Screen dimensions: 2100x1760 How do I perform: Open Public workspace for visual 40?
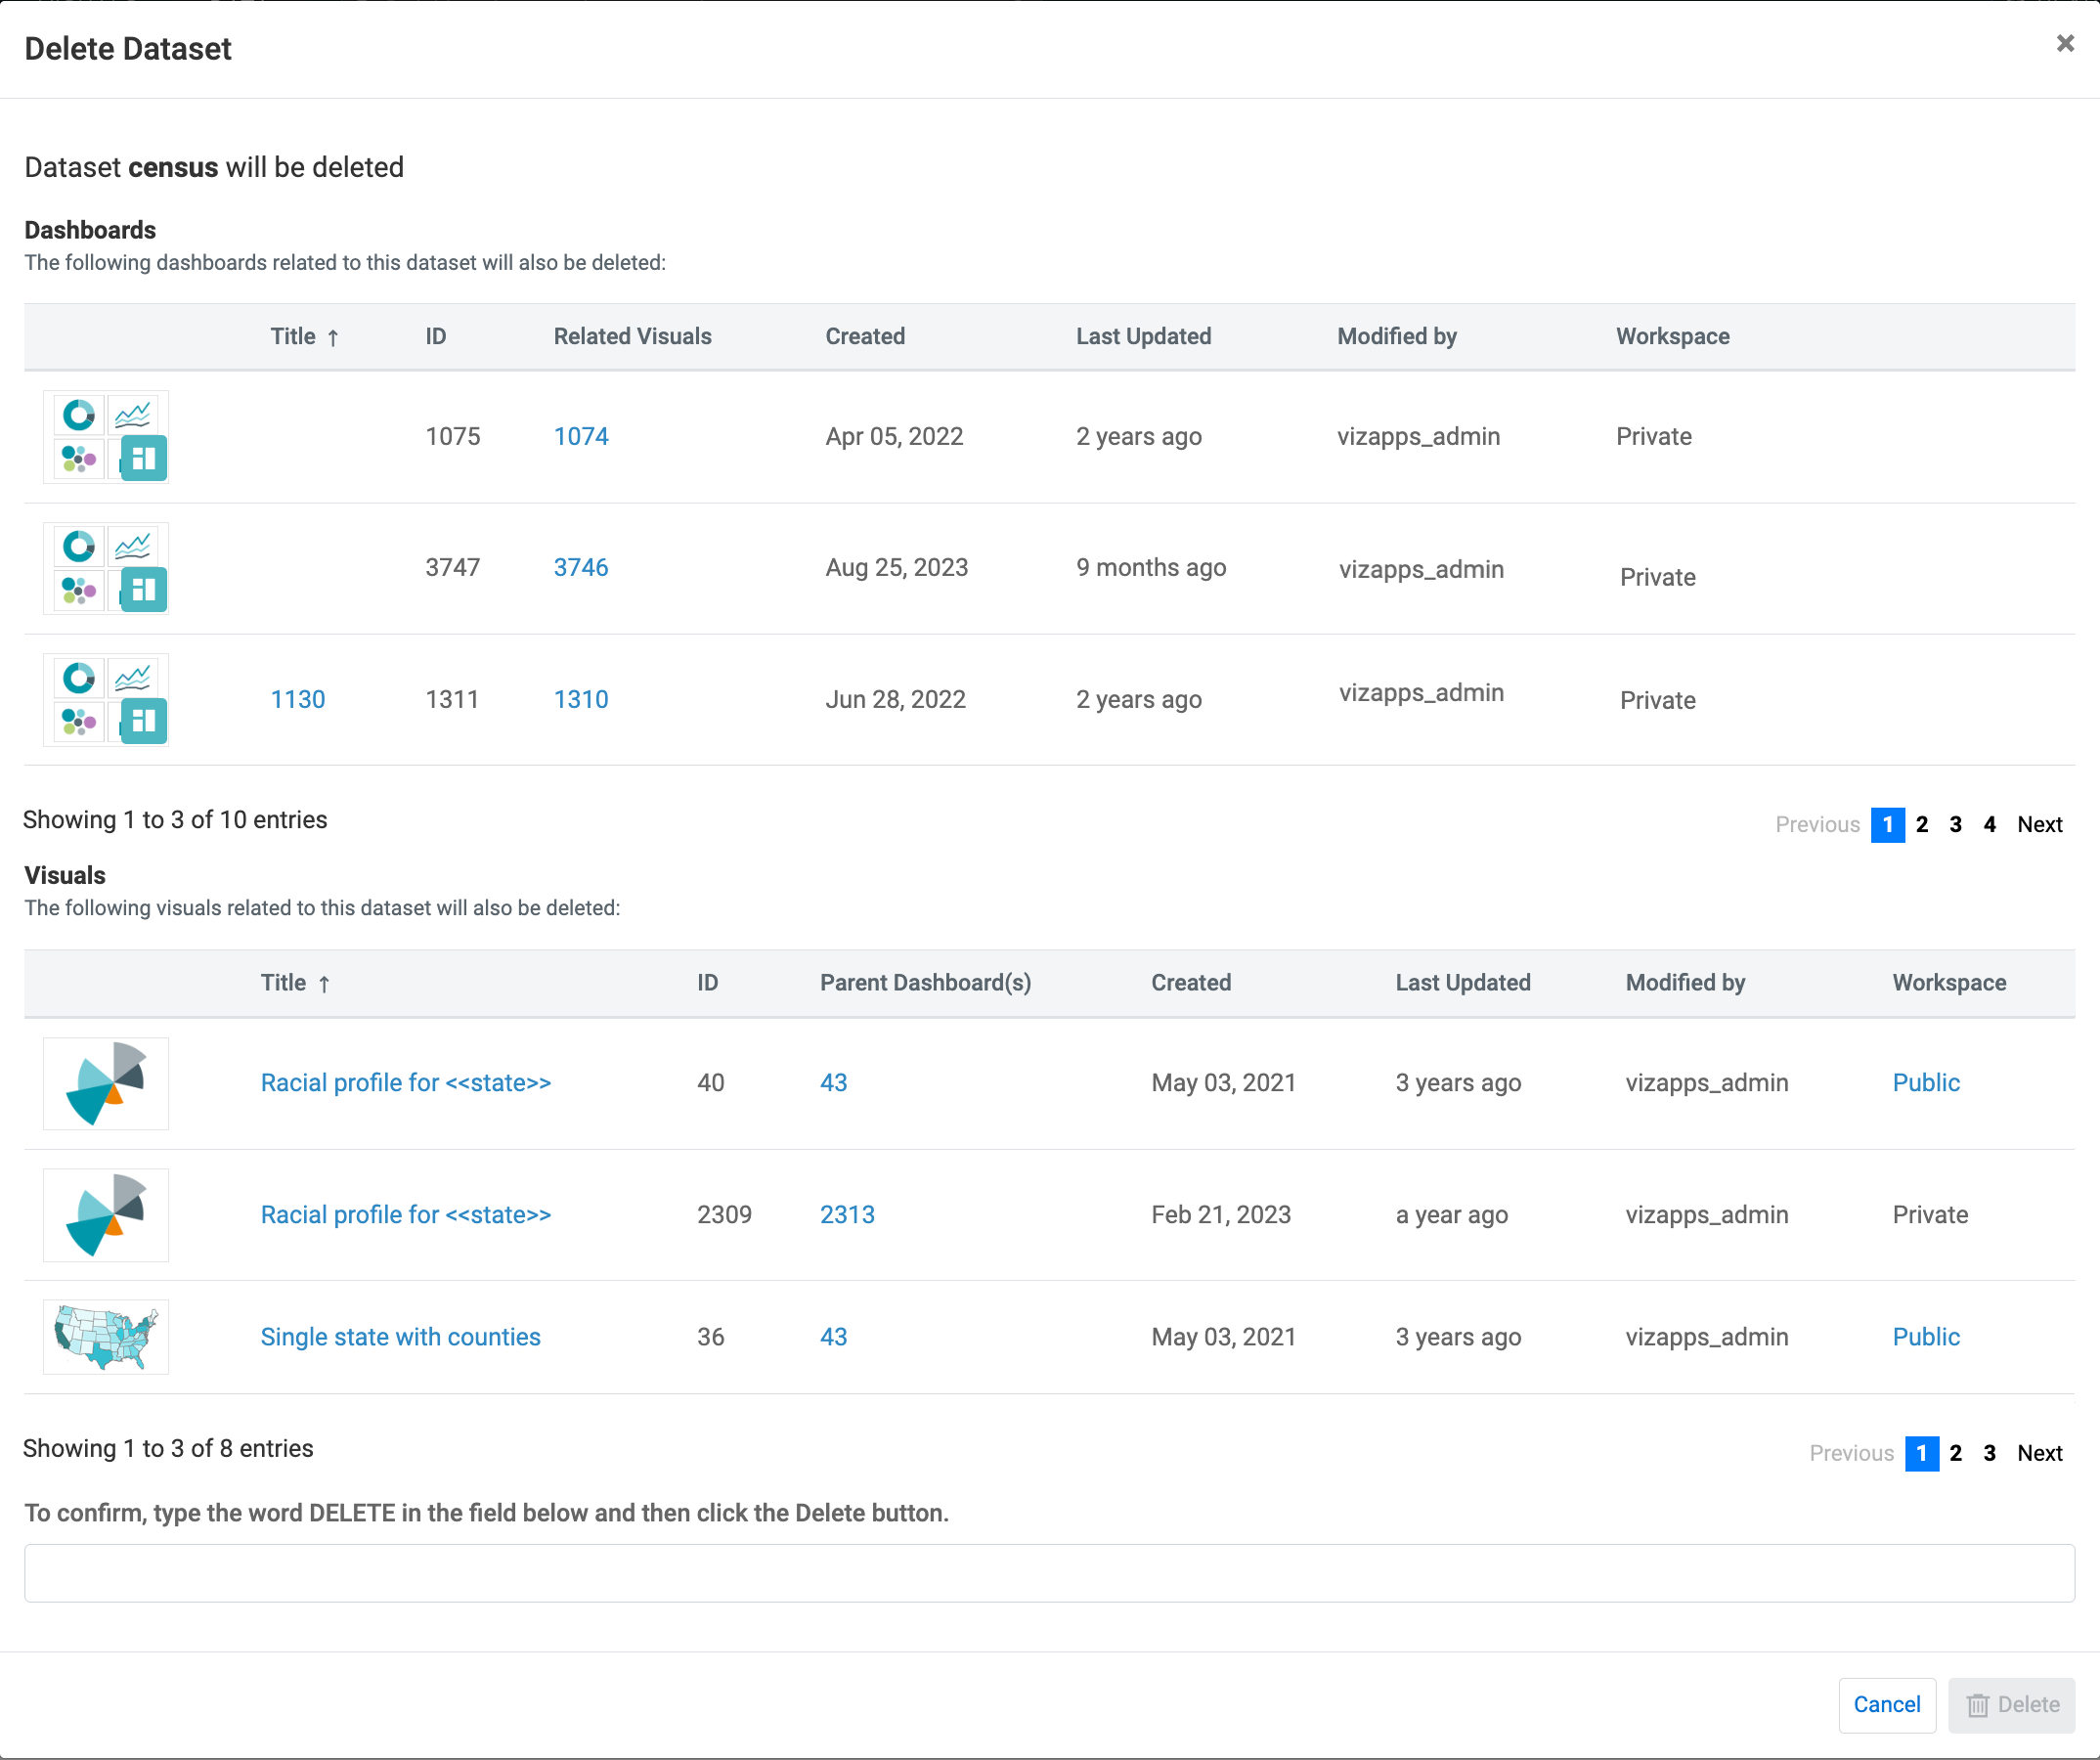click(1926, 1083)
